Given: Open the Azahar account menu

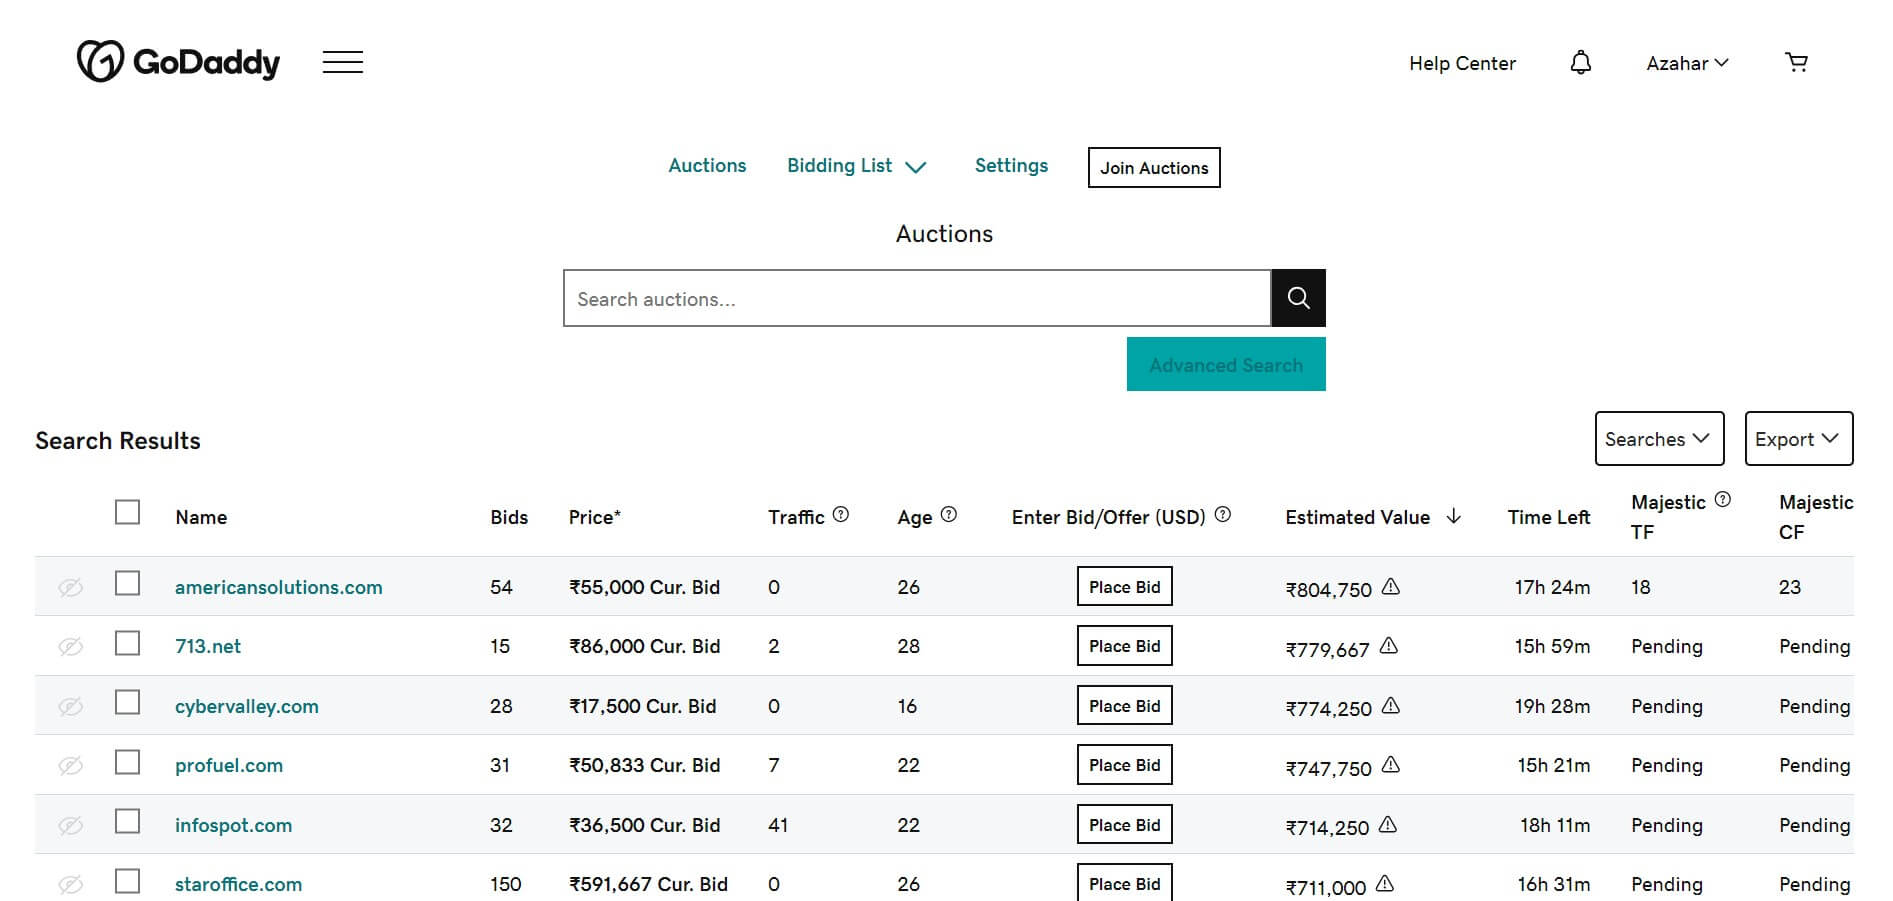Looking at the screenshot, I should click(x=1687, y=62).
